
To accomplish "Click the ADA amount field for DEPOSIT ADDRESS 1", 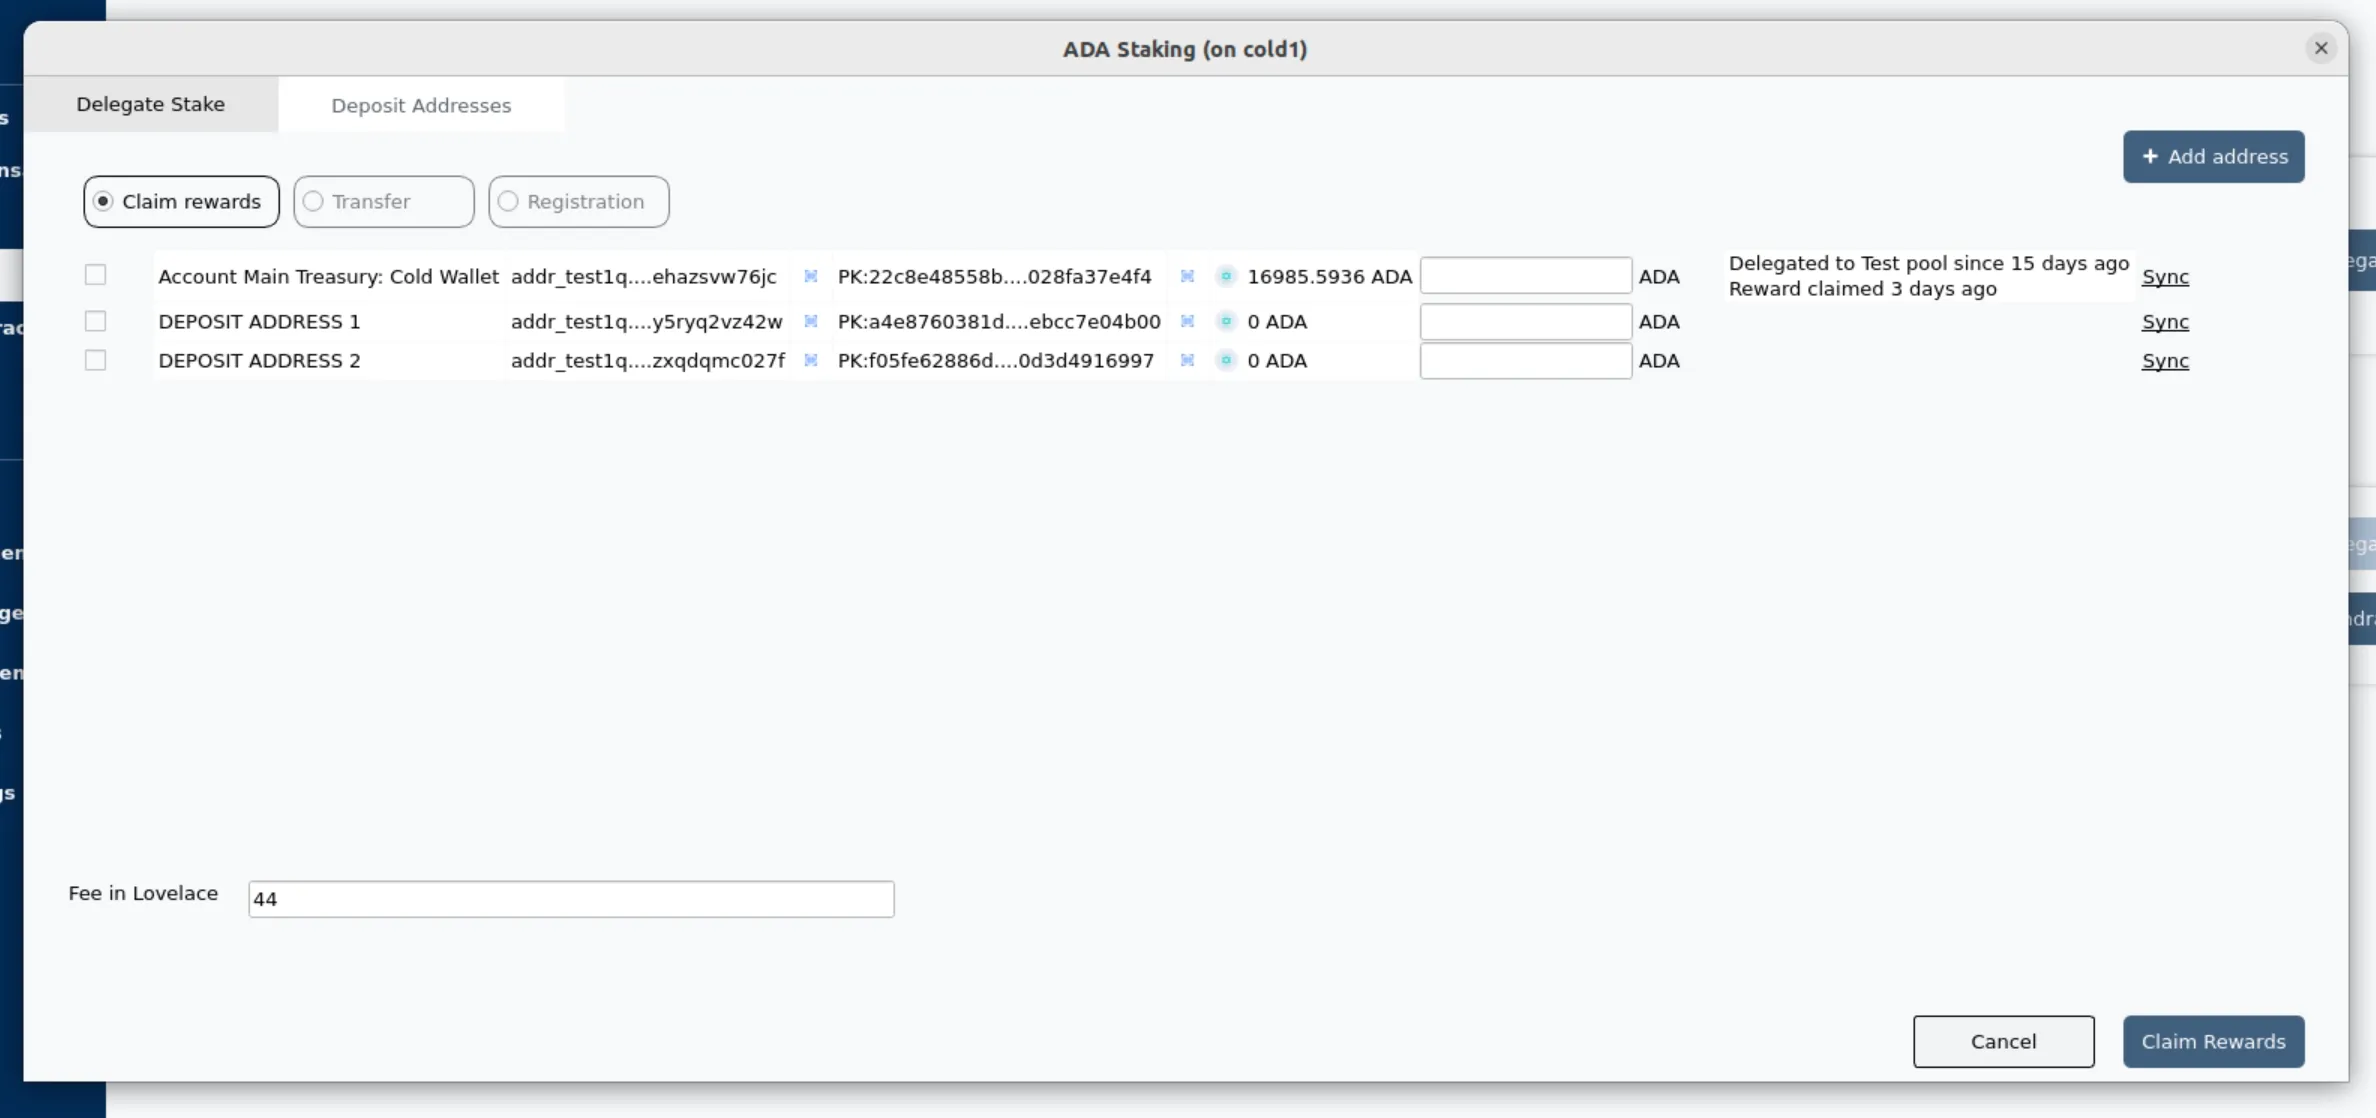I will [x=1526, y=321].
